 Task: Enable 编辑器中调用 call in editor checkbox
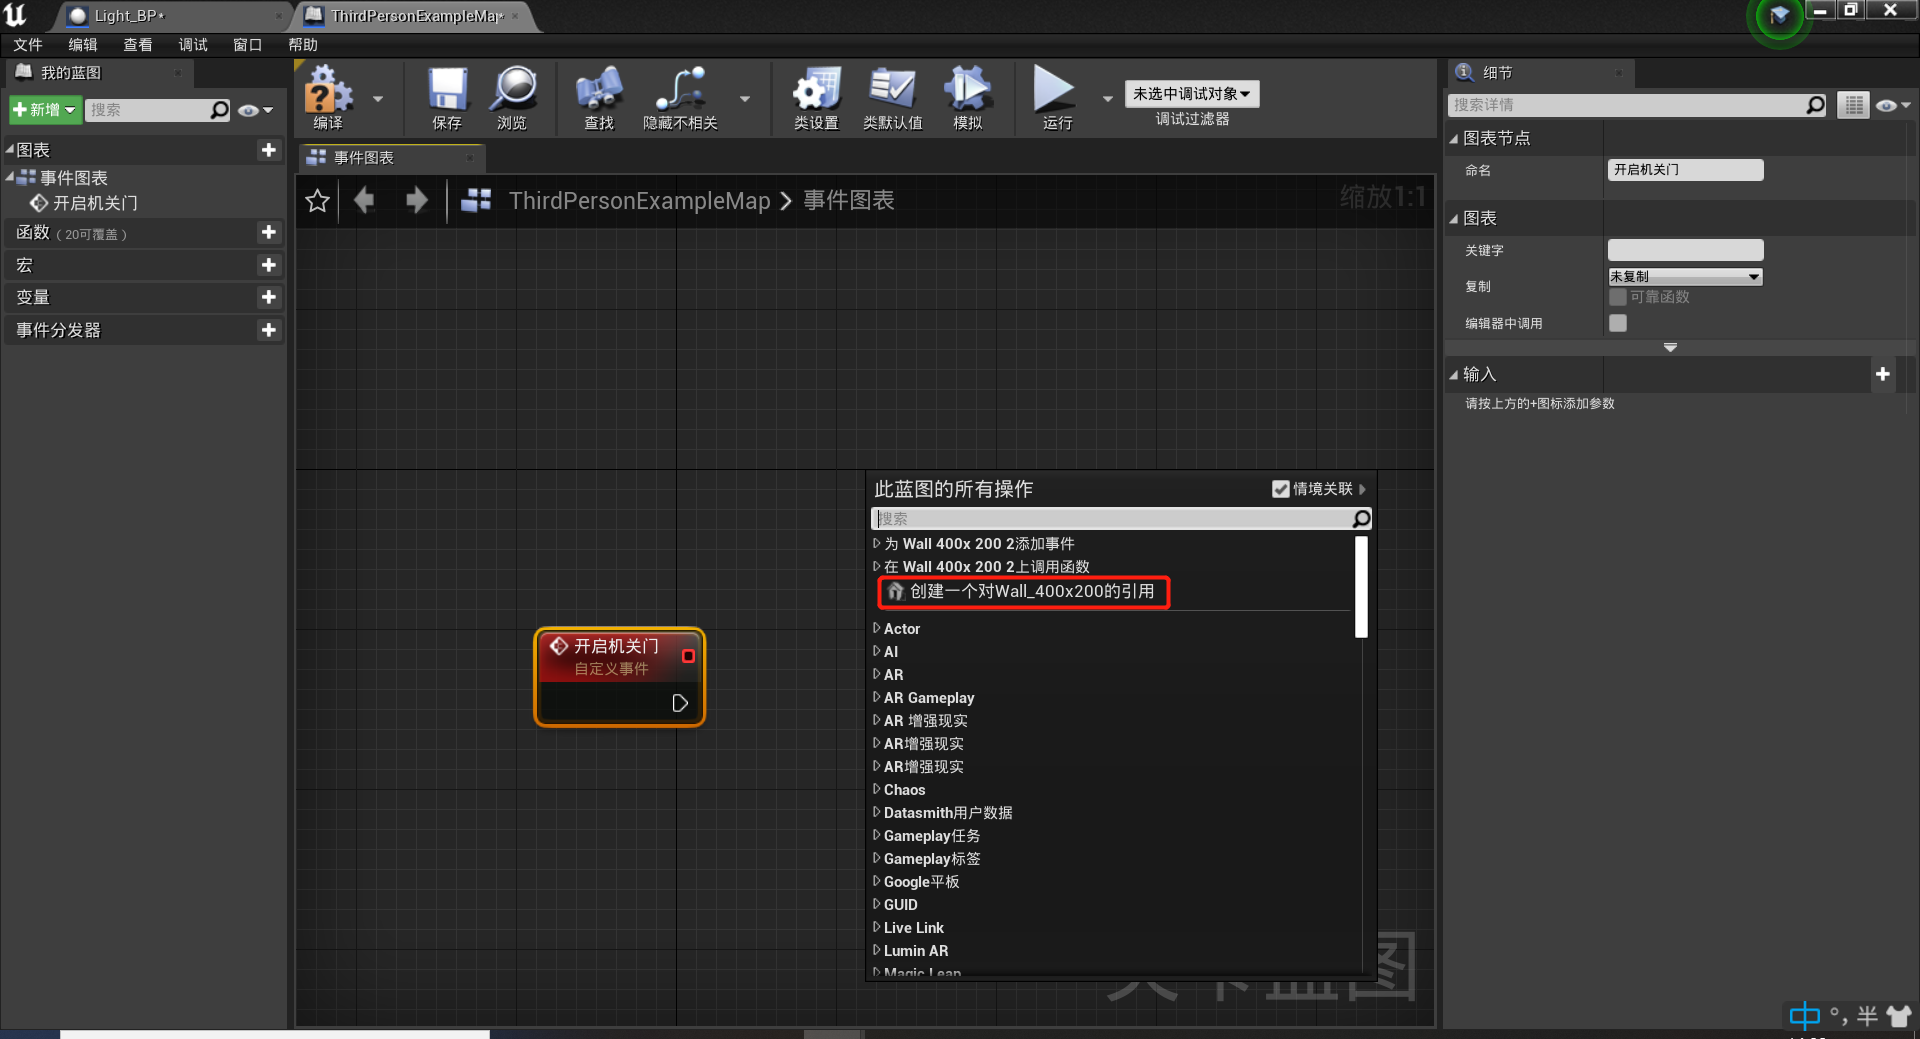pyautogui.click(x=1618, y=323)
